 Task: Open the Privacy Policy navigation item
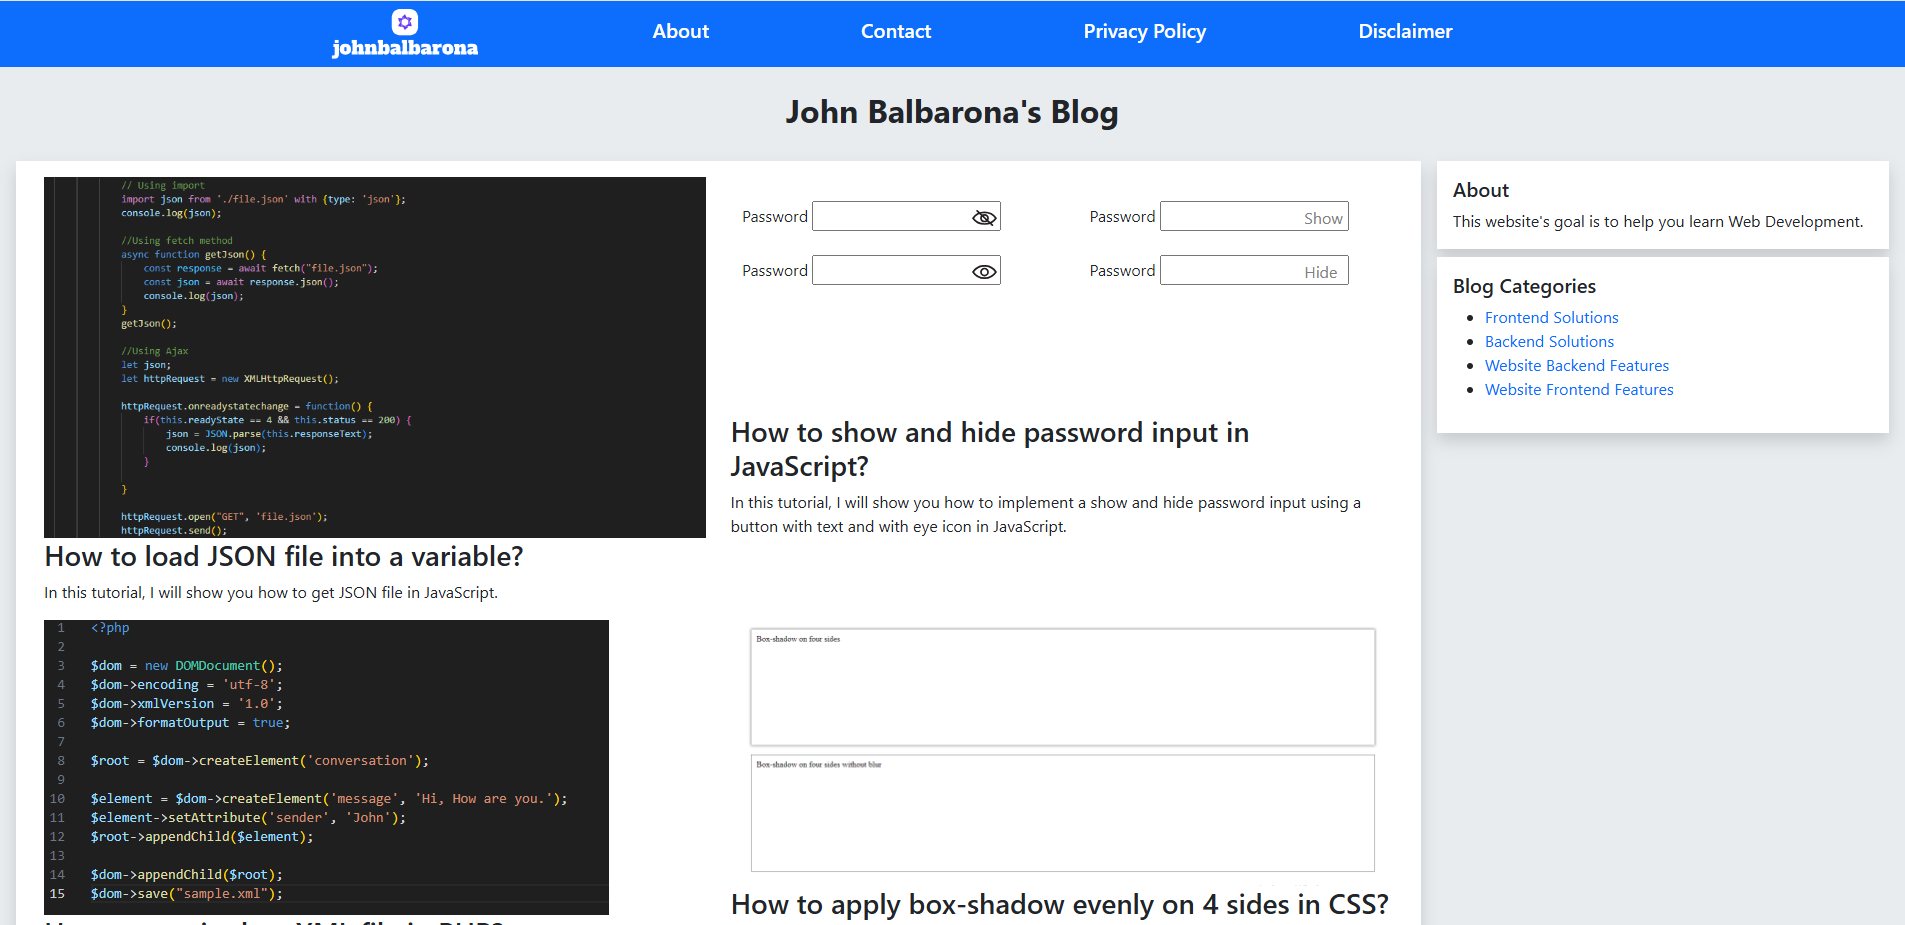point(1144,31)
